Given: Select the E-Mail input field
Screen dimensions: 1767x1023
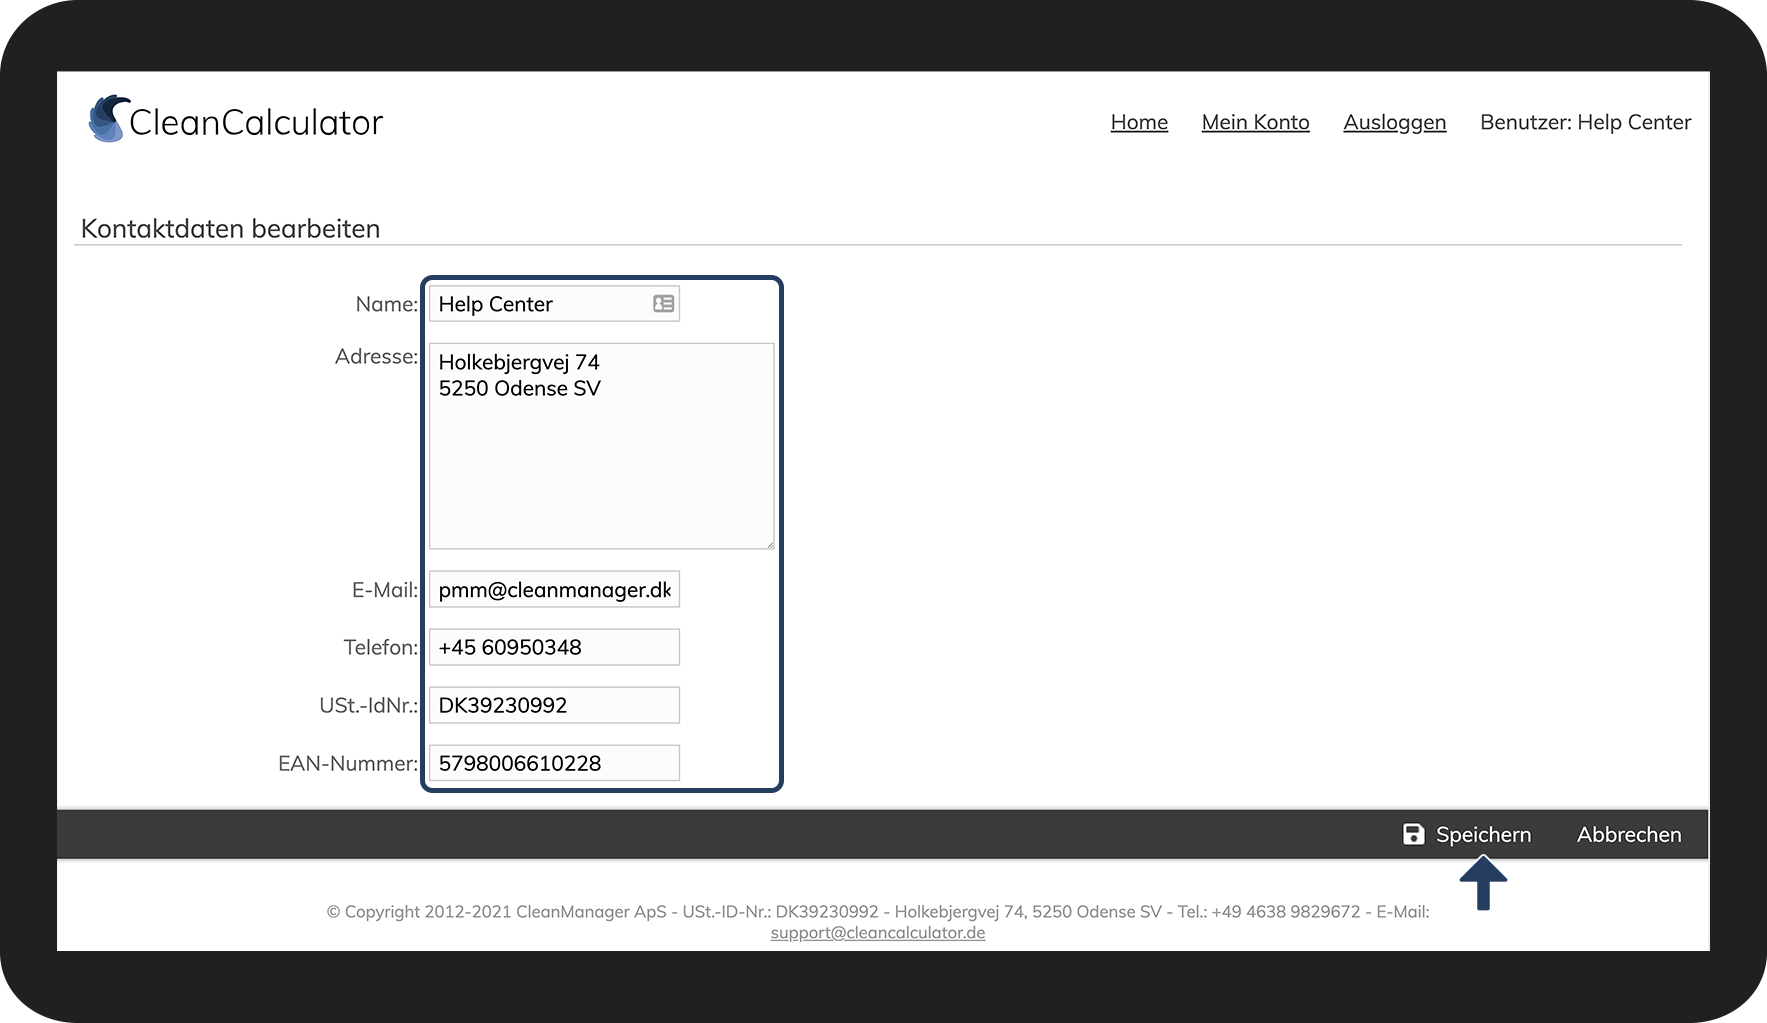Looking at the screenshot, I should [554, 590].
